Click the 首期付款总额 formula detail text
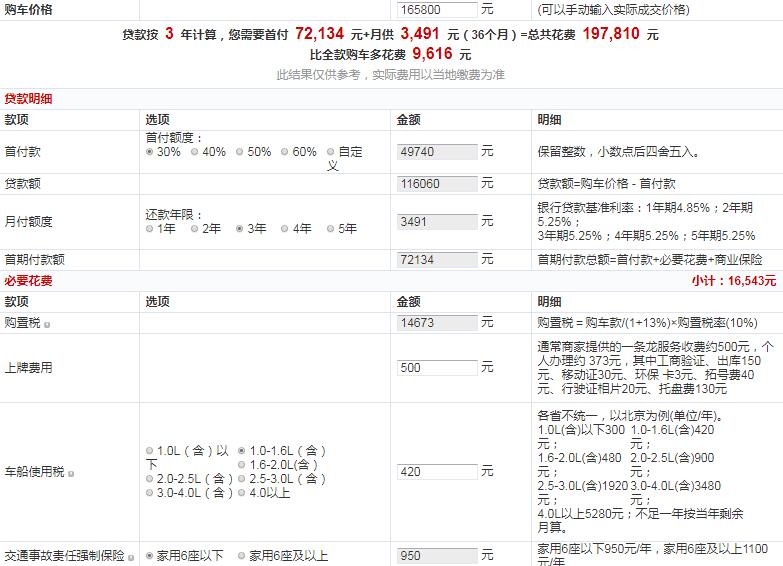This screenshot has height=566, width=783. tap(650, 260)
